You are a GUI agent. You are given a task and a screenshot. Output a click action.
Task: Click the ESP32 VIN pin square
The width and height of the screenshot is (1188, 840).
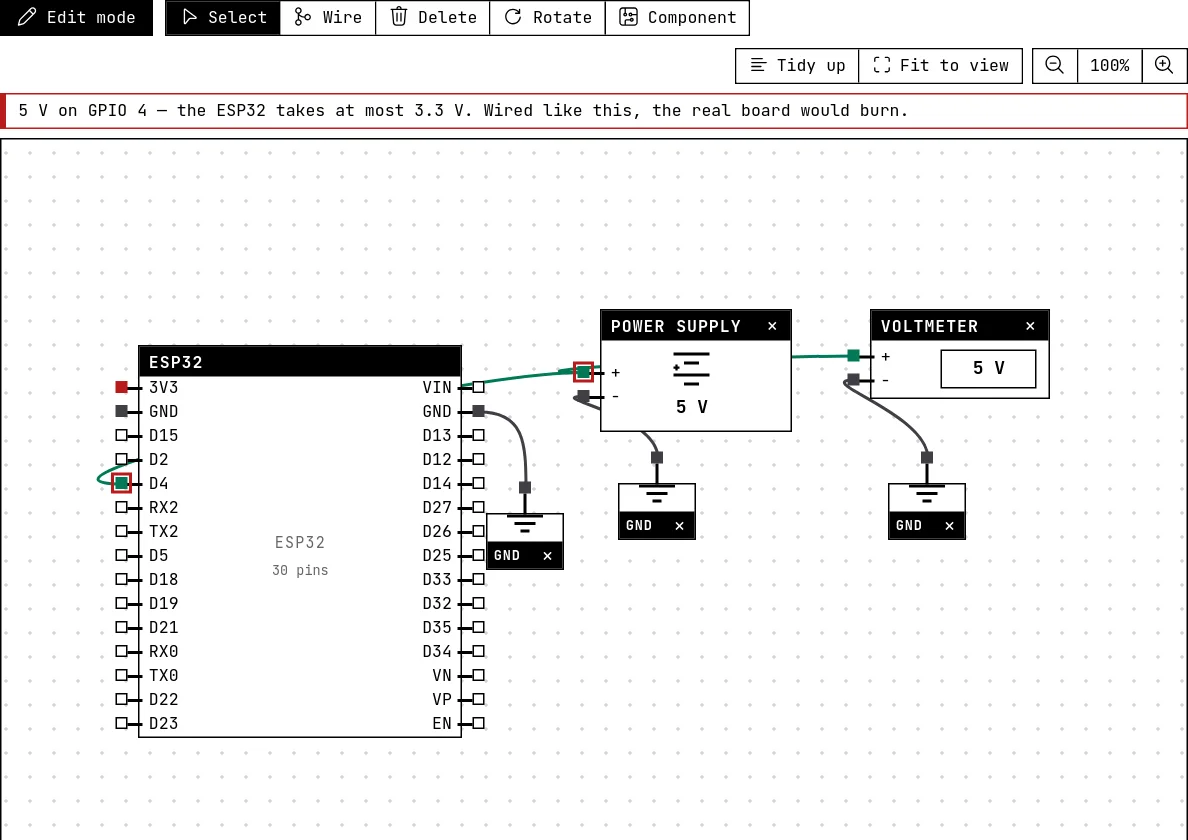pos(478,387)
